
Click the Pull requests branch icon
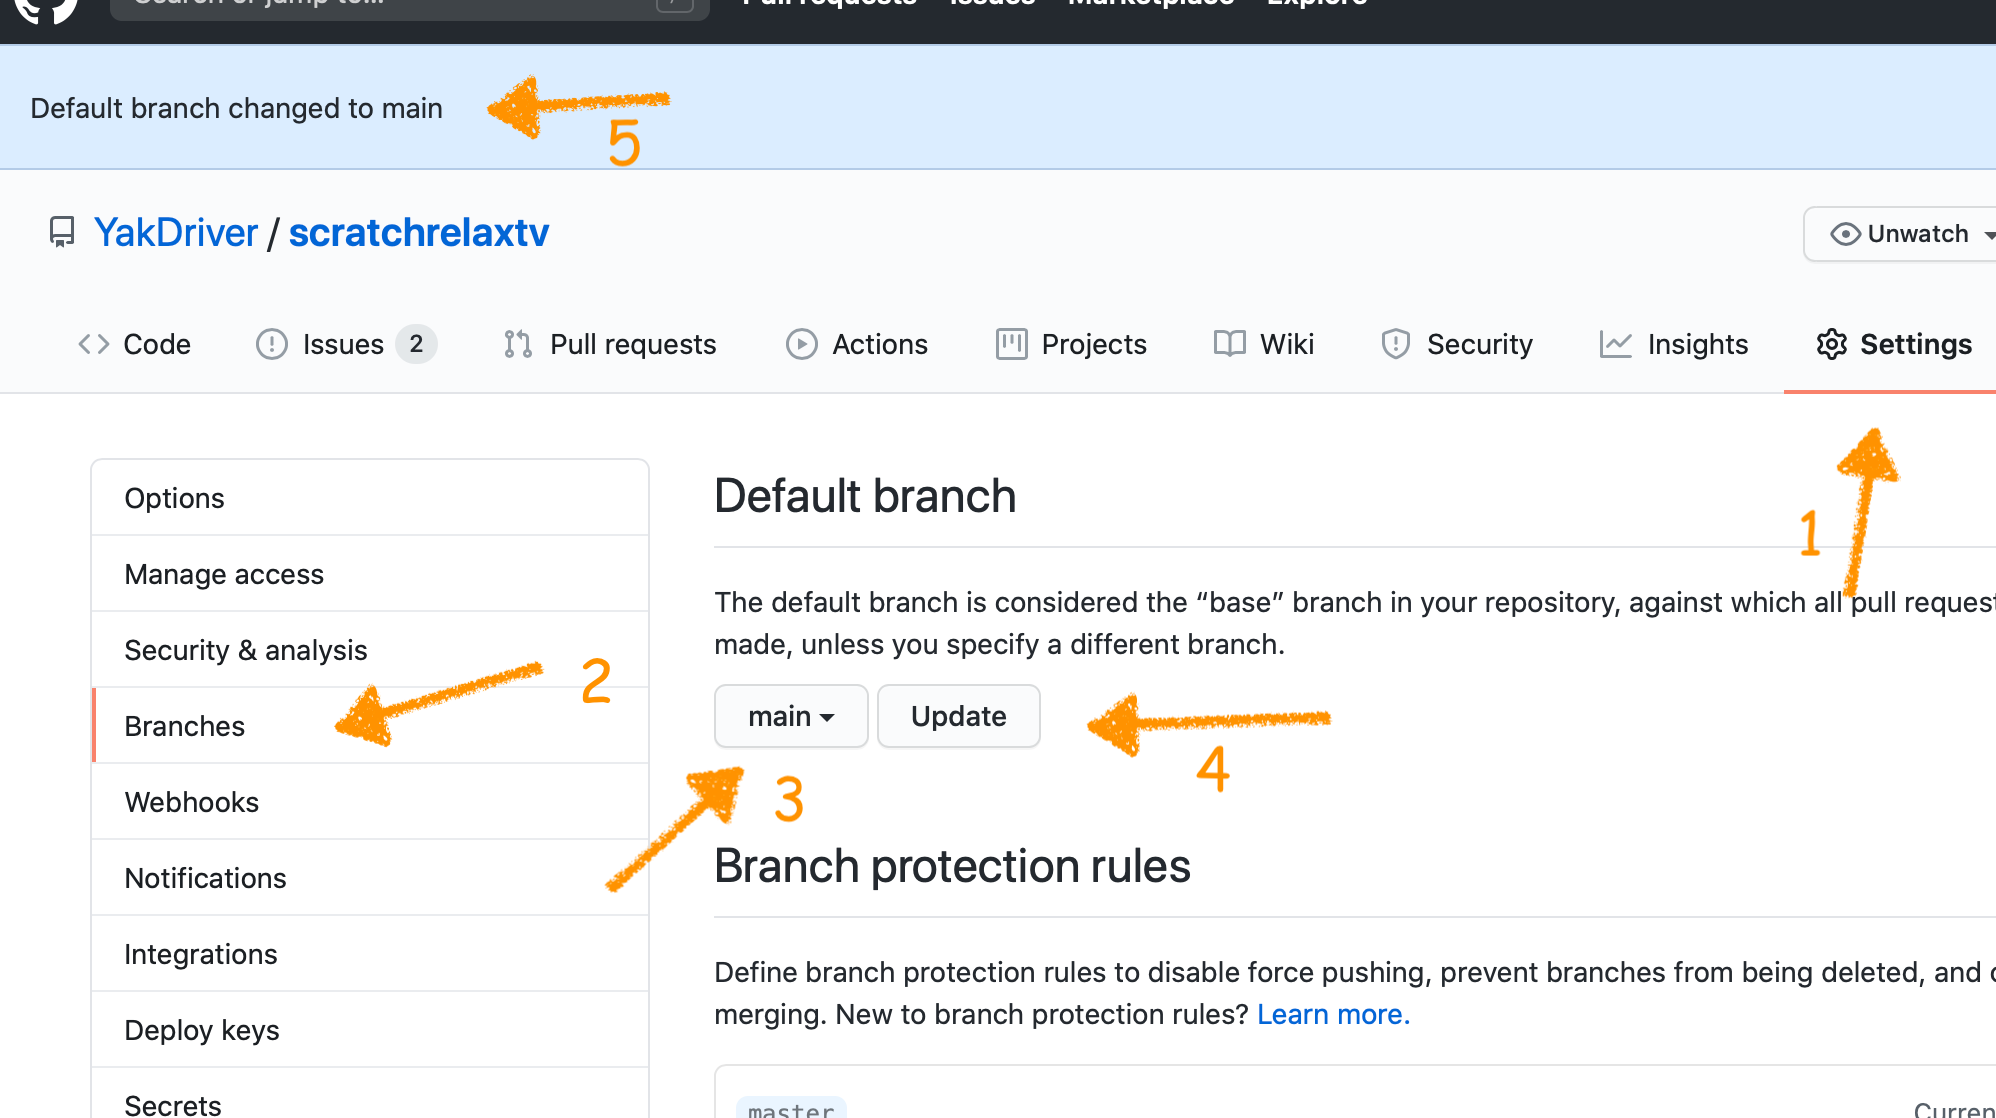click(x=517, y=344)
